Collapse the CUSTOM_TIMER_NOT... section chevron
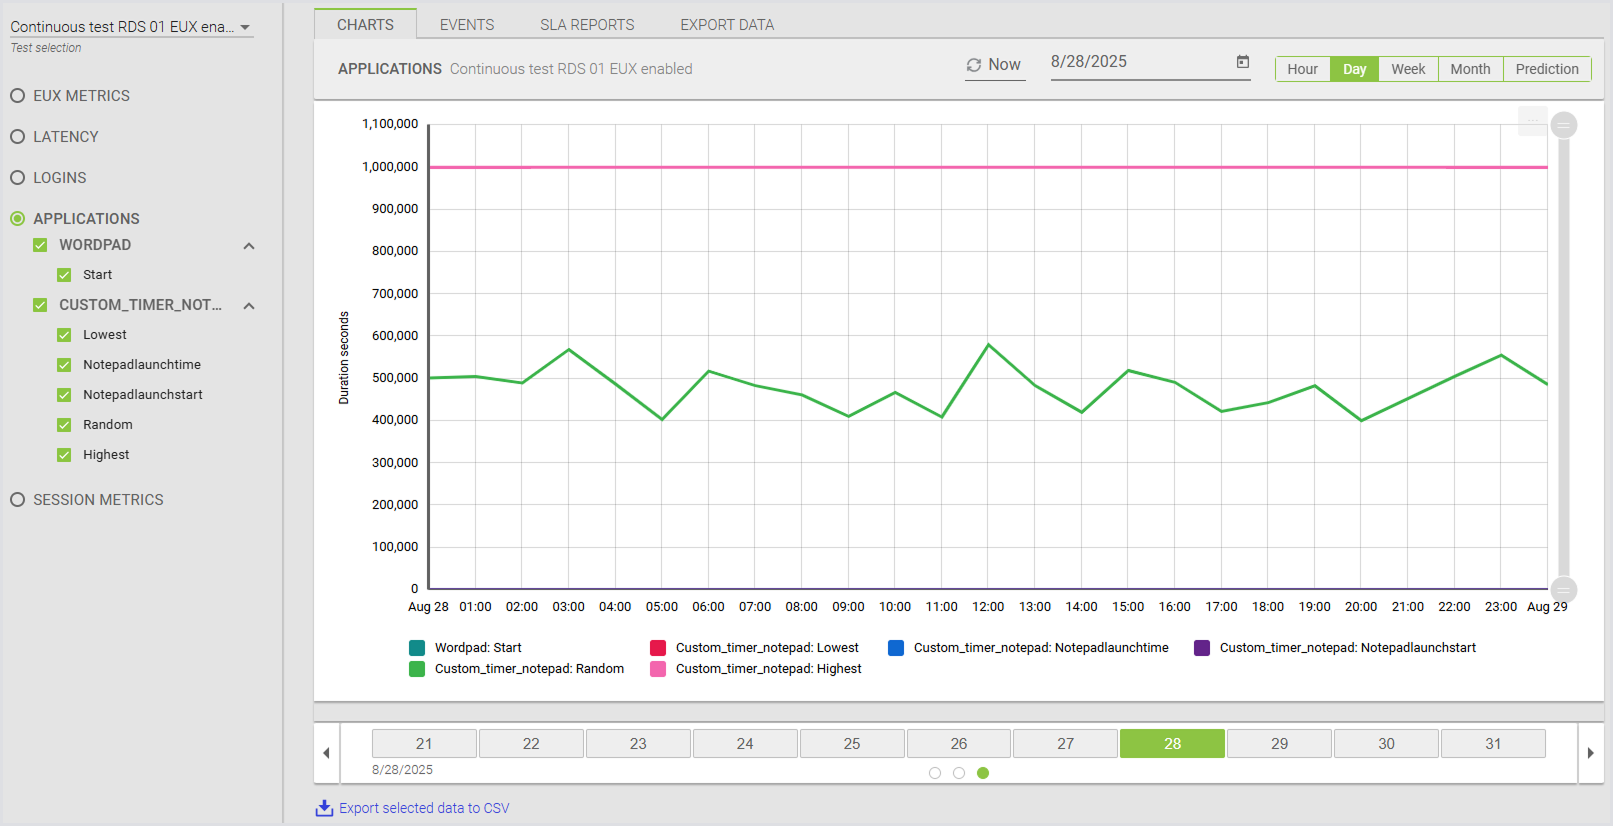This screenshot has width=1613, height=826. pyautogui.click(x=249, y=306)
